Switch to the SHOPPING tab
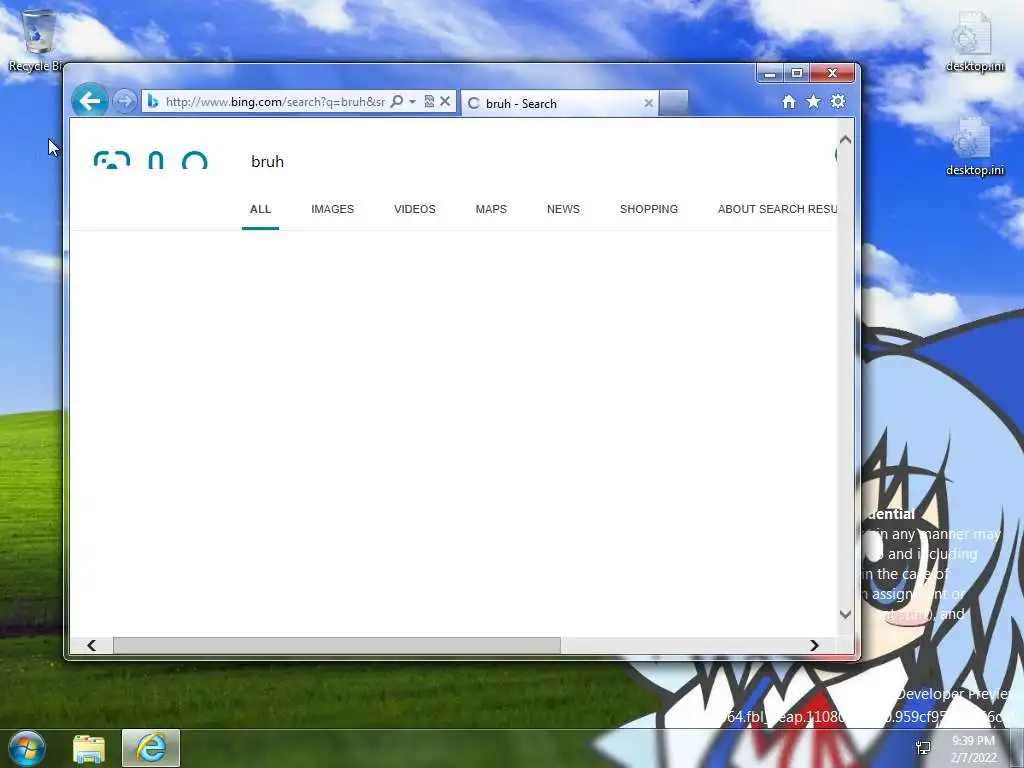This screenshot has height=768, width=1024. click(648, 209)
